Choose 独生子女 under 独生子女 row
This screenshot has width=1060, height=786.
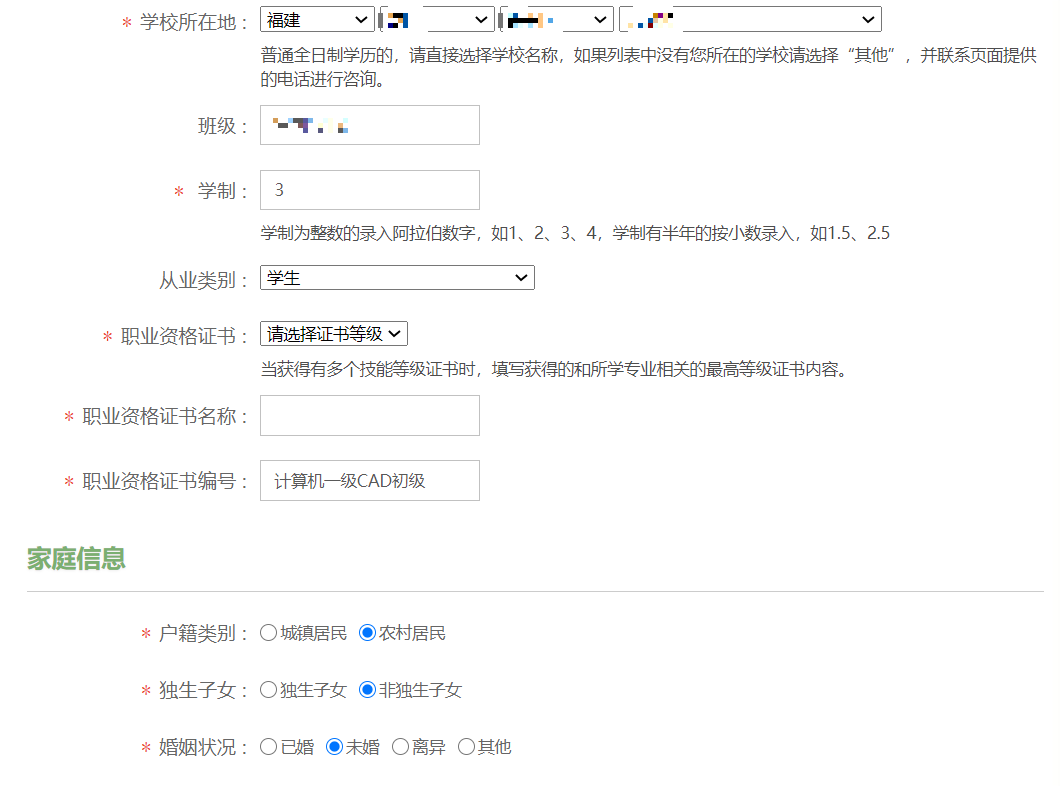tap(267, 689)
